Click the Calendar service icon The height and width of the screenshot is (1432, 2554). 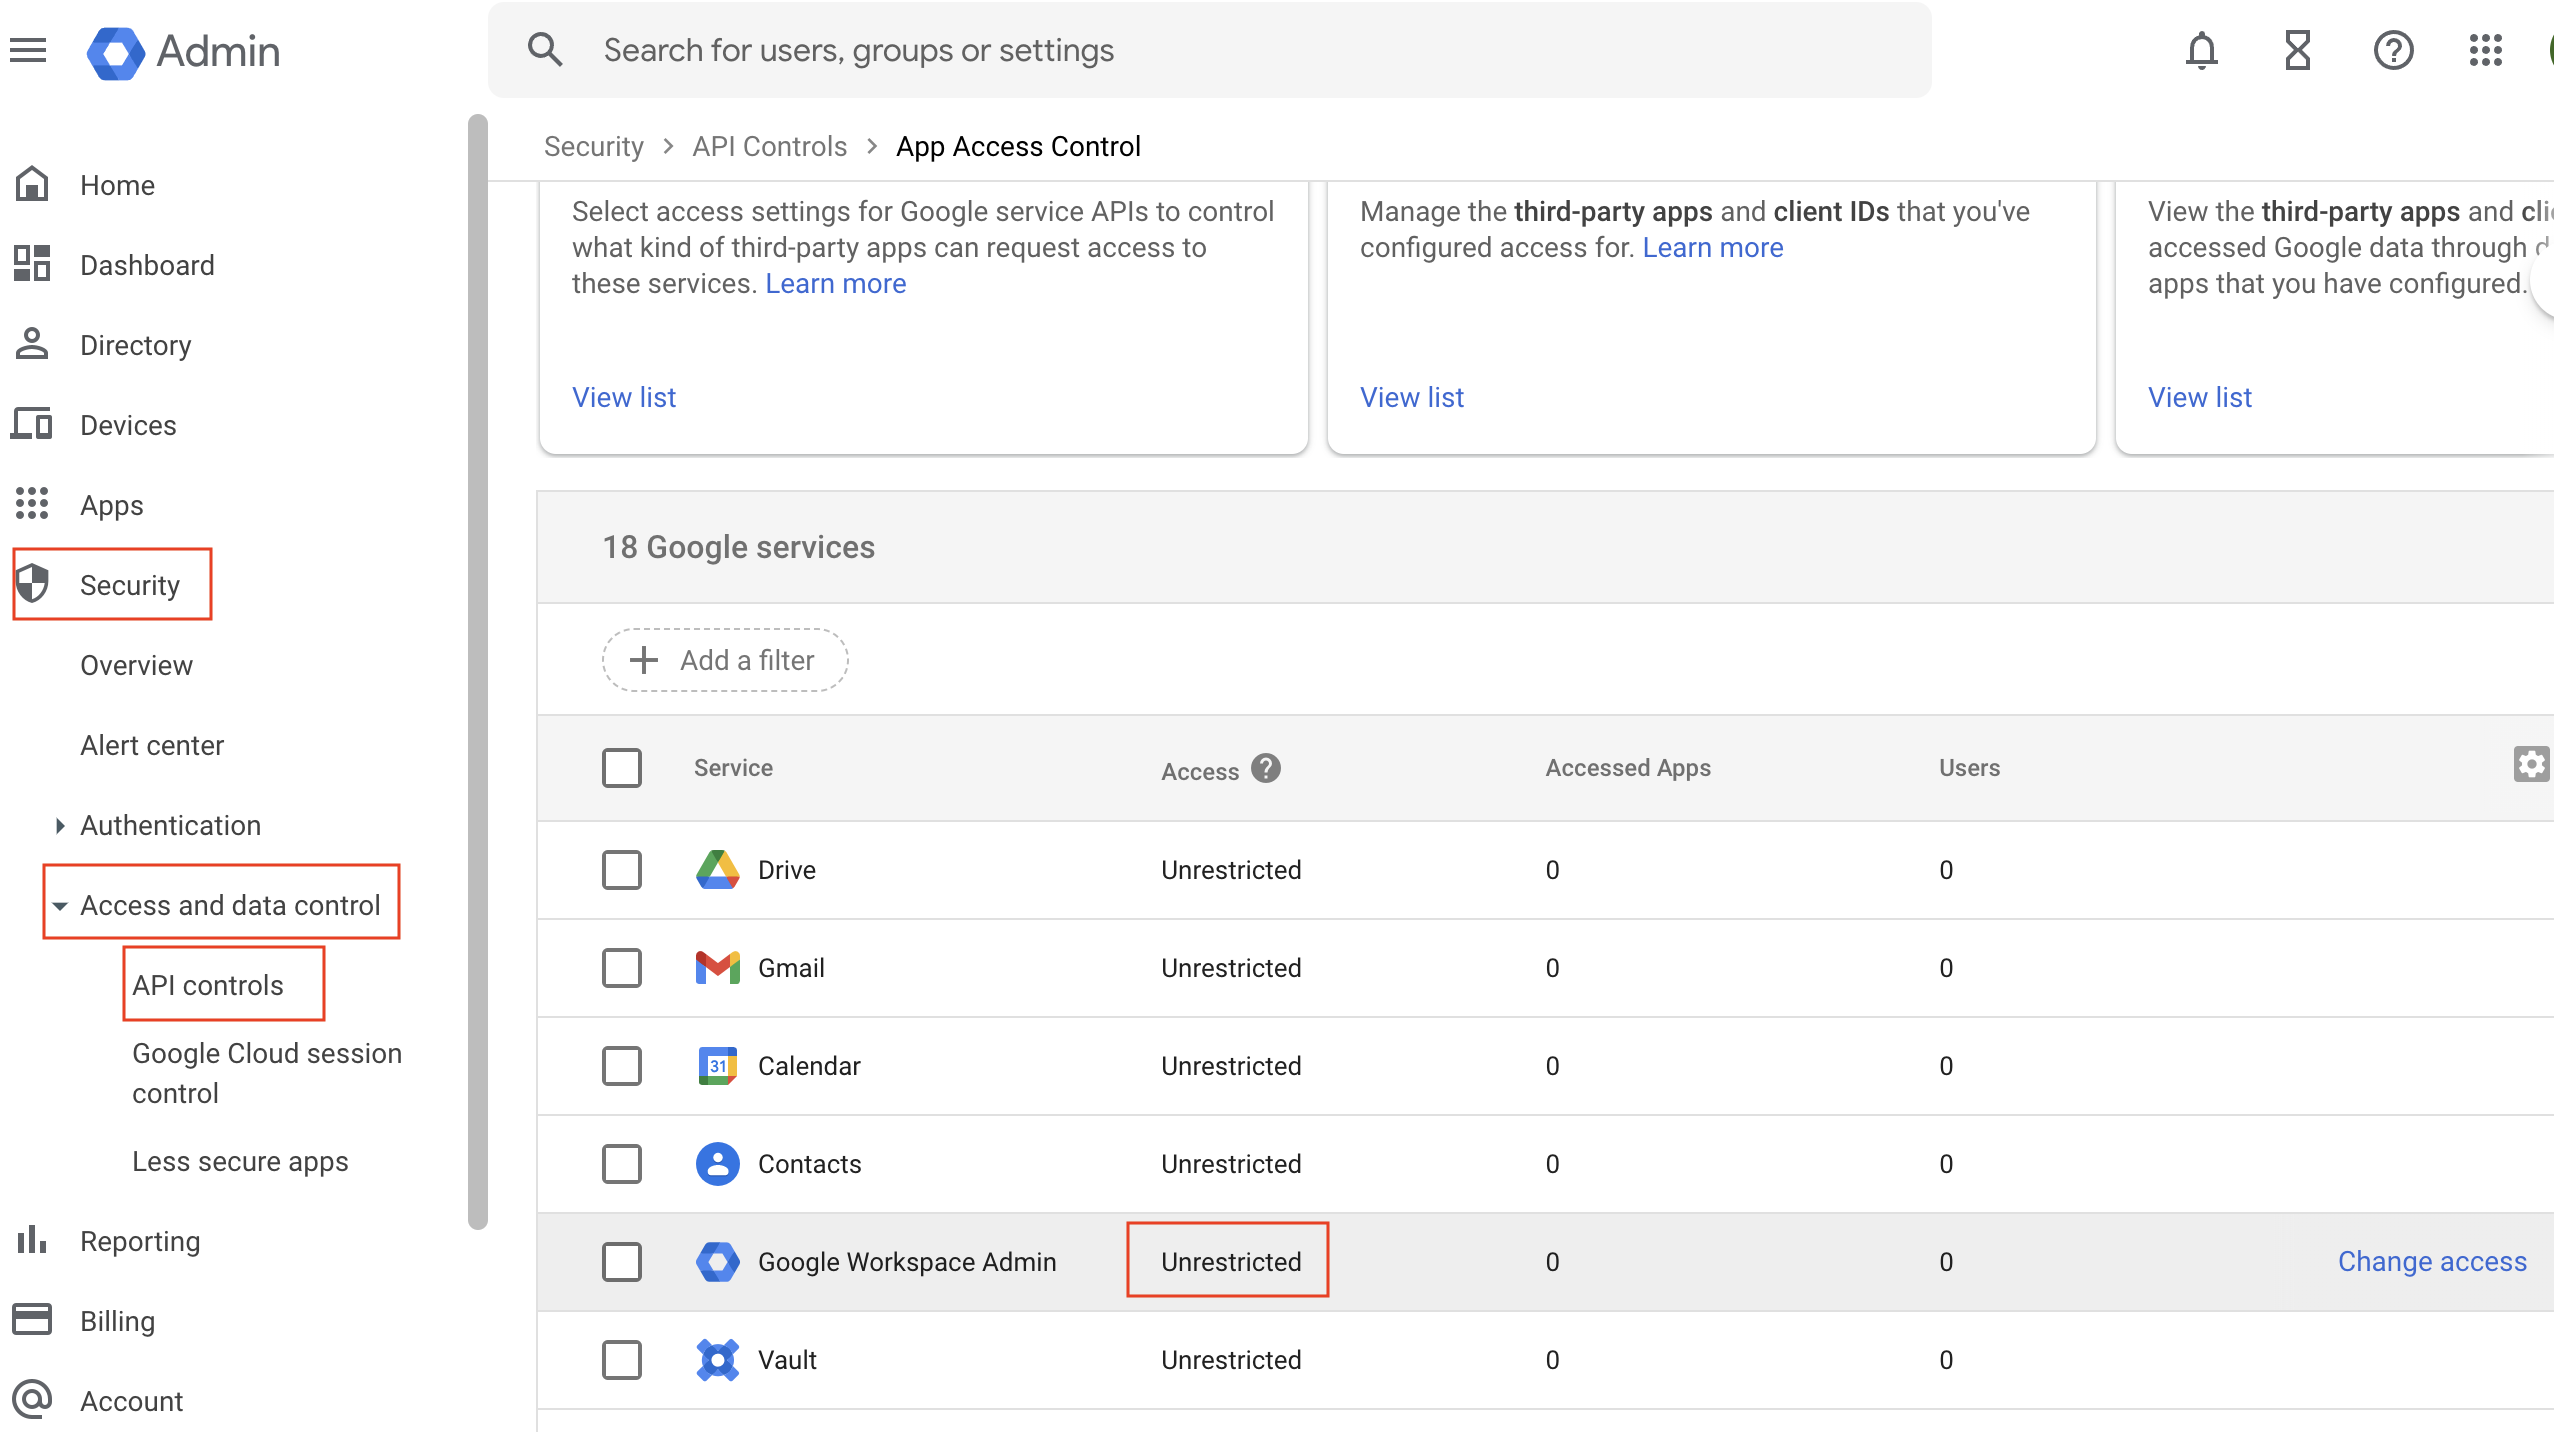[718, 1065]
